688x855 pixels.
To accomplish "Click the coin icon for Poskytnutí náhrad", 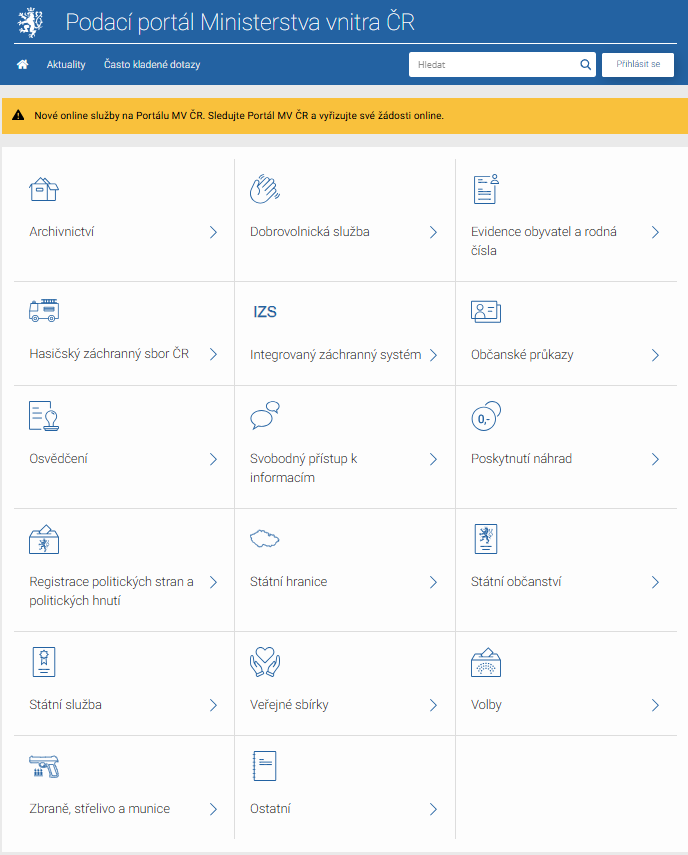I will (x=486, y=415).
